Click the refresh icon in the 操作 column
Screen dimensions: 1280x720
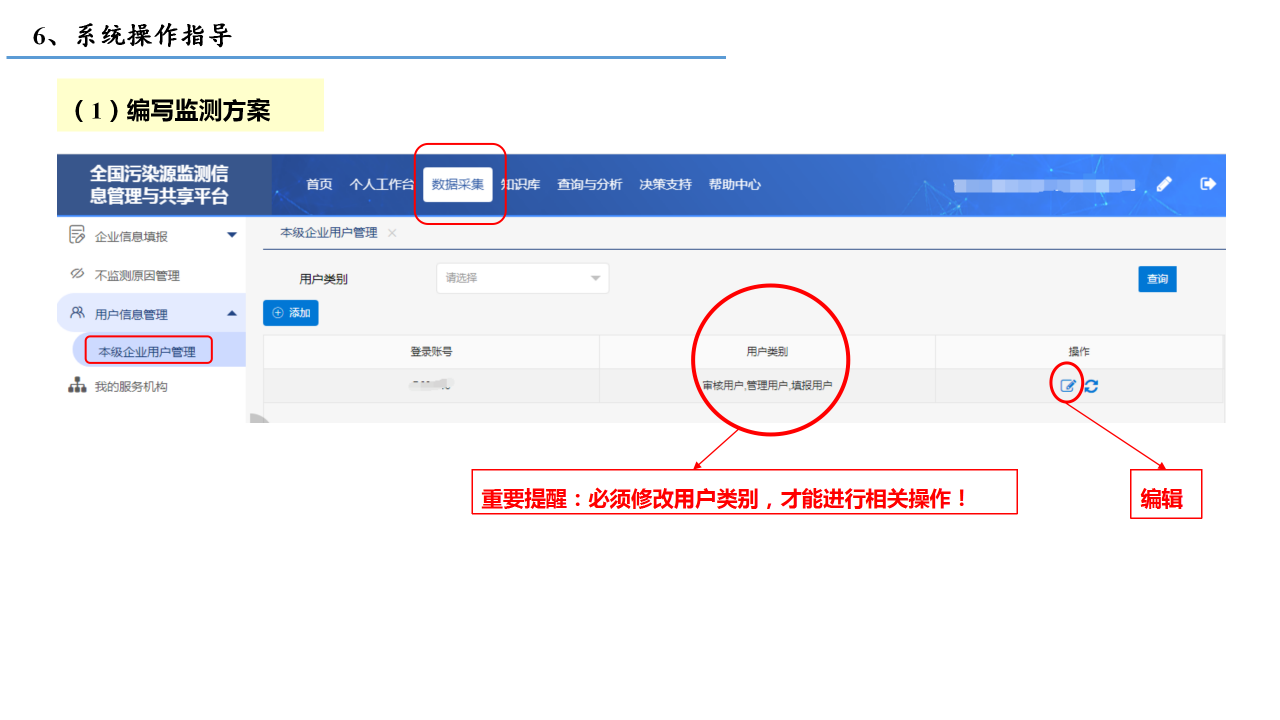(x=1091, y=386)
